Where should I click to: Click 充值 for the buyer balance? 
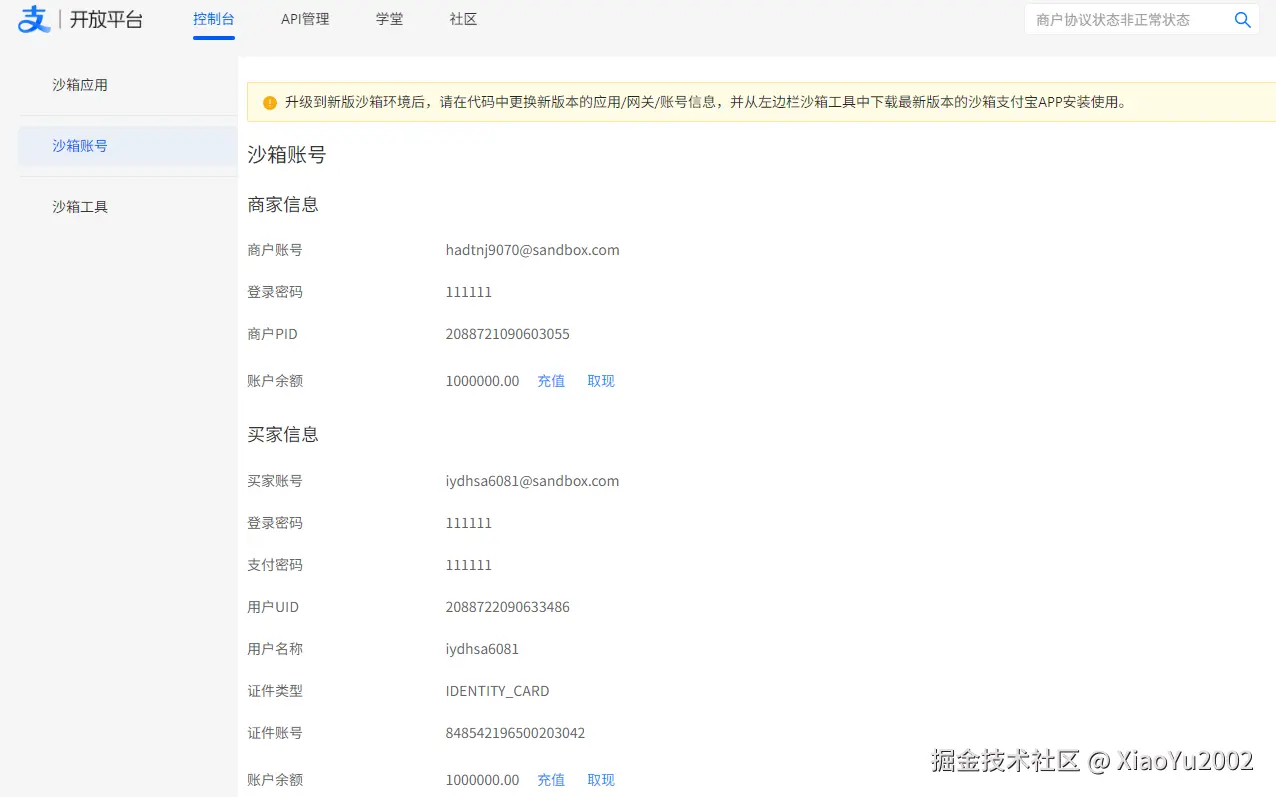(551, 780)
